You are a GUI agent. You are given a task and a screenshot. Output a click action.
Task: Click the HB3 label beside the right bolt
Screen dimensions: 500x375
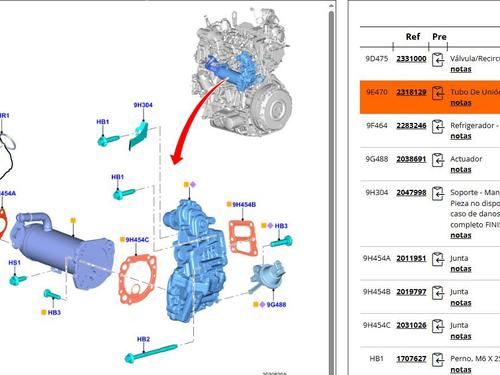[281, 226]
